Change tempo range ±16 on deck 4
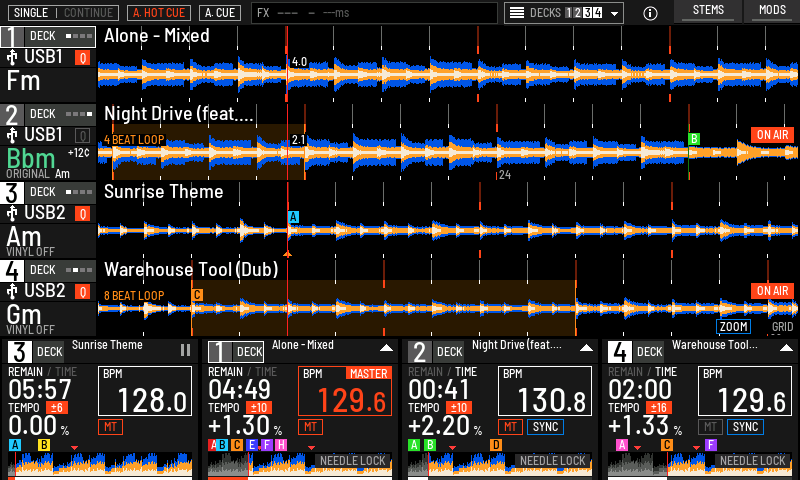 tap(659, 408)
